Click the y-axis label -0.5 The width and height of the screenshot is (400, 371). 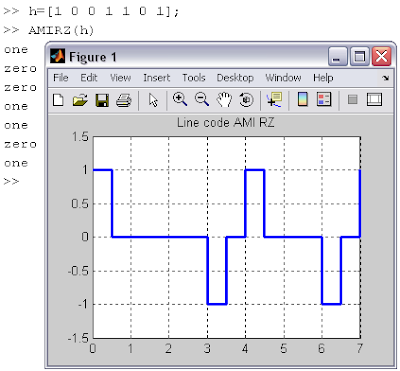pos(78,271)
